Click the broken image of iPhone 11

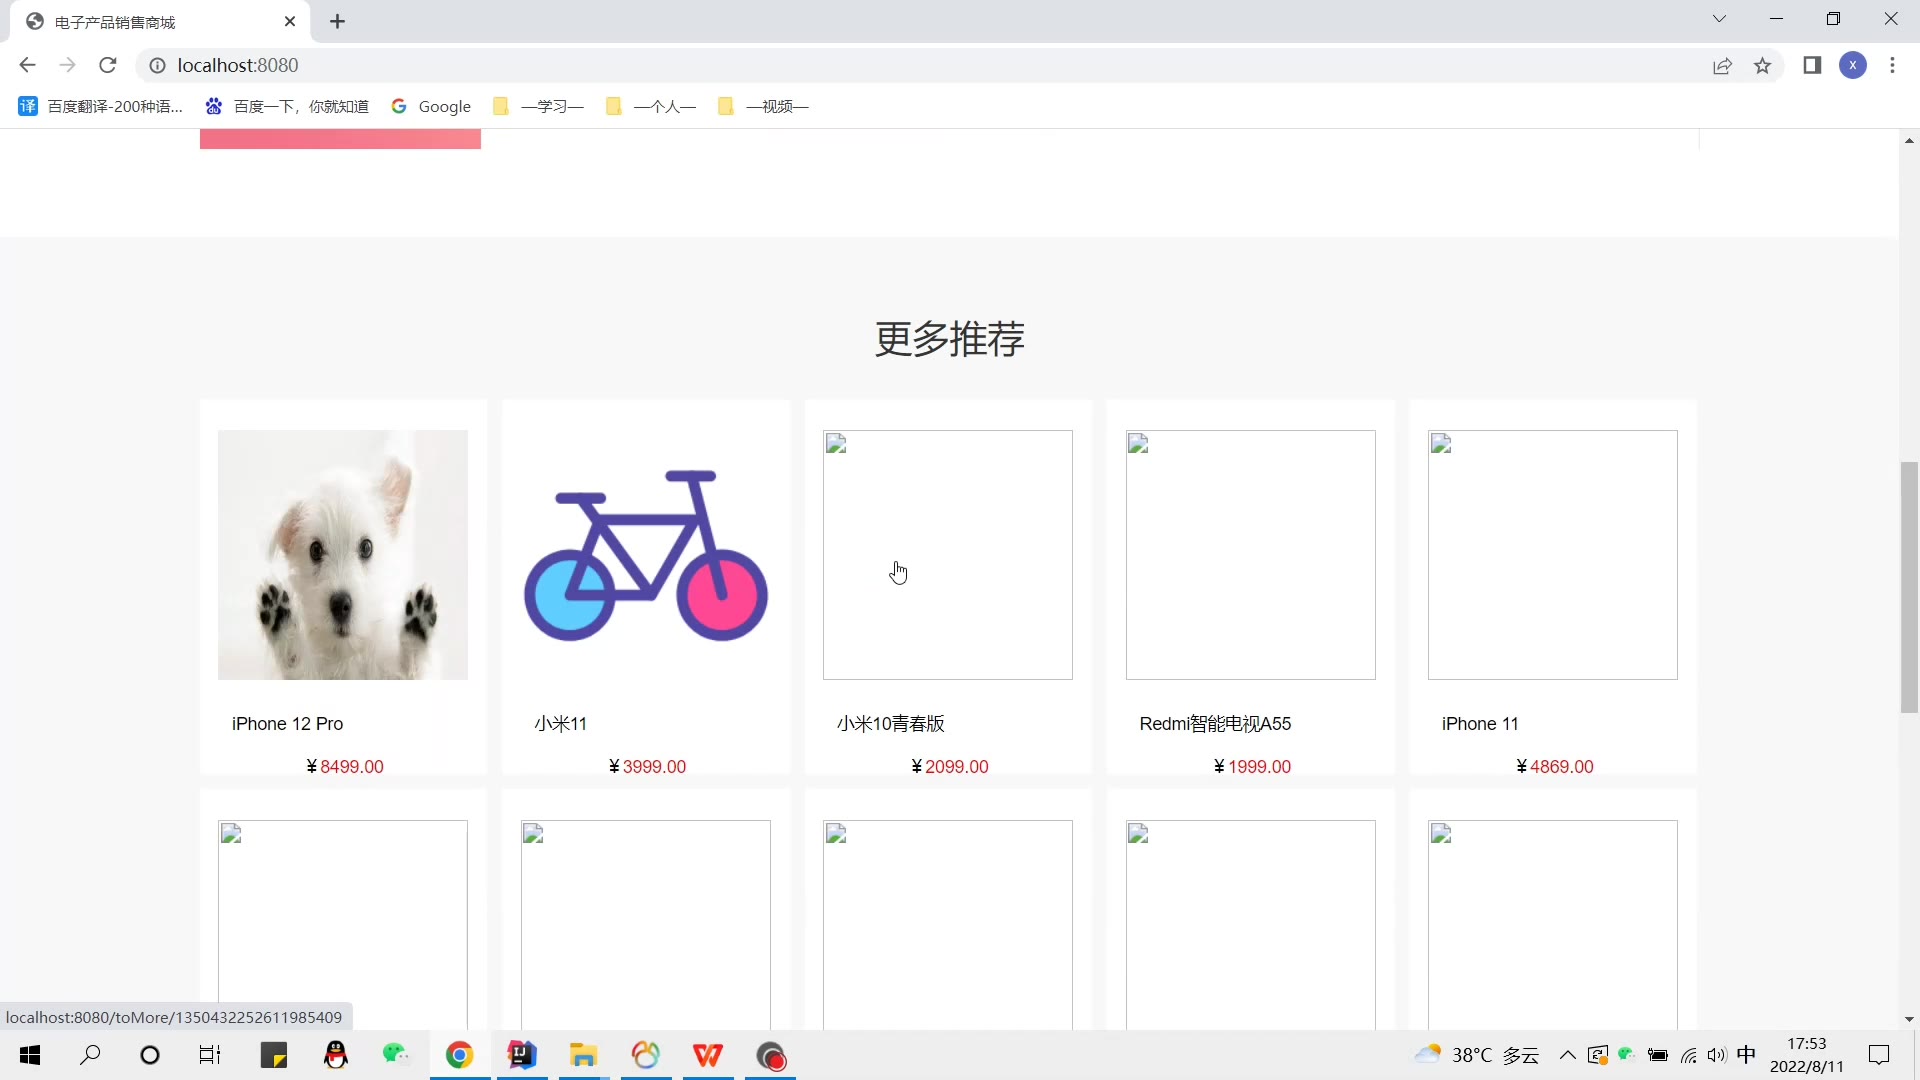tap(1553, 555)
